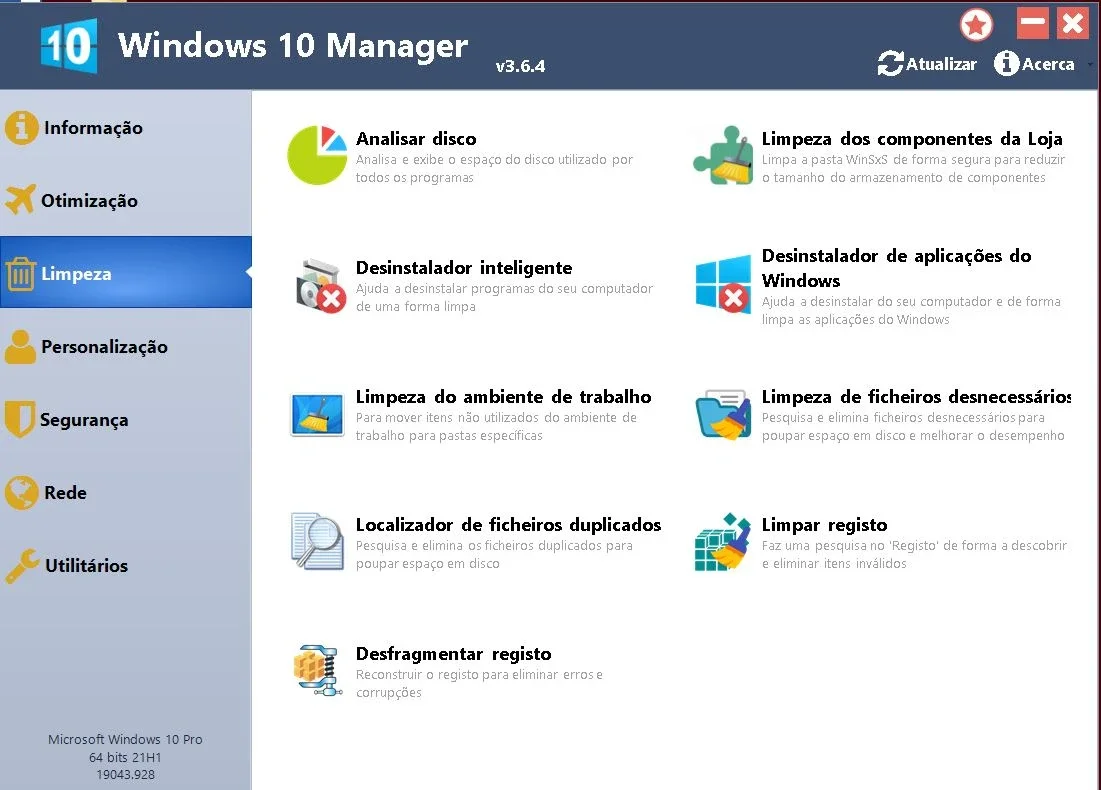Open Limpeza do ambiente de trabalho title
The width and height of the screenshot is (1101, 790).
click(503, 397)
